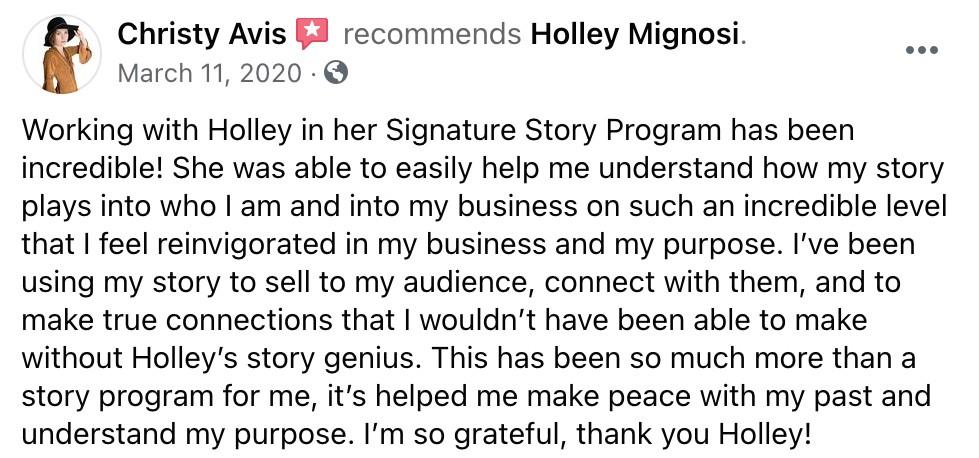Open the three-dot post options menu
The width and height of the screenshot is (979, 458).
click(922, 51)
